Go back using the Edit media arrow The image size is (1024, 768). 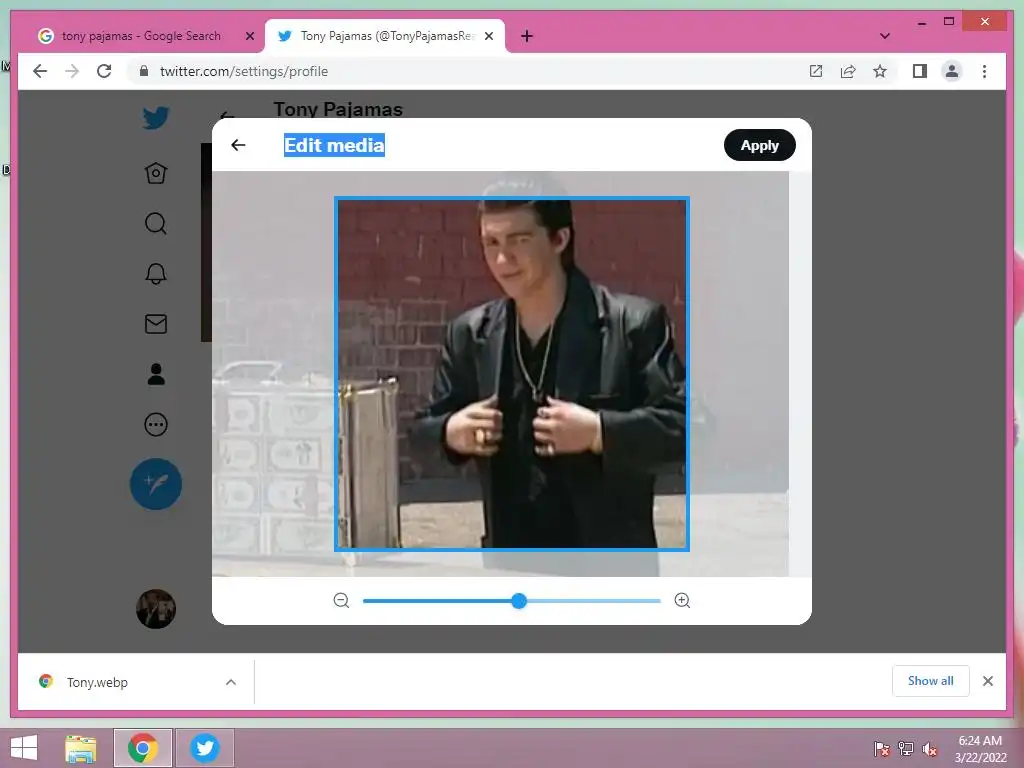pyautogui.click(x=238, y=145)
